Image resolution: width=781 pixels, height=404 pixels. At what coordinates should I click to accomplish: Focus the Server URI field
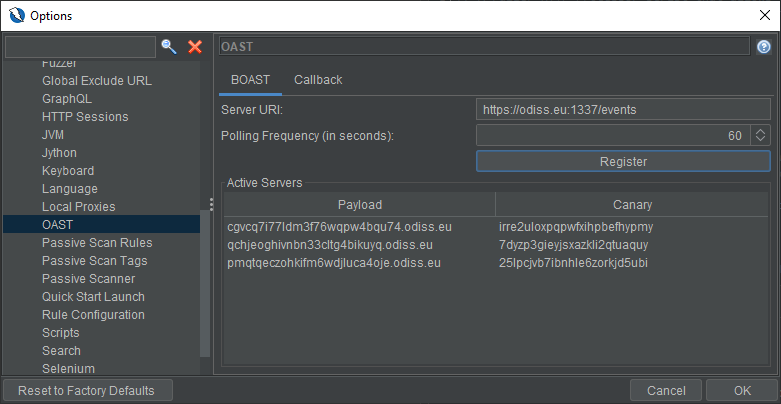[x=622, y=109]
